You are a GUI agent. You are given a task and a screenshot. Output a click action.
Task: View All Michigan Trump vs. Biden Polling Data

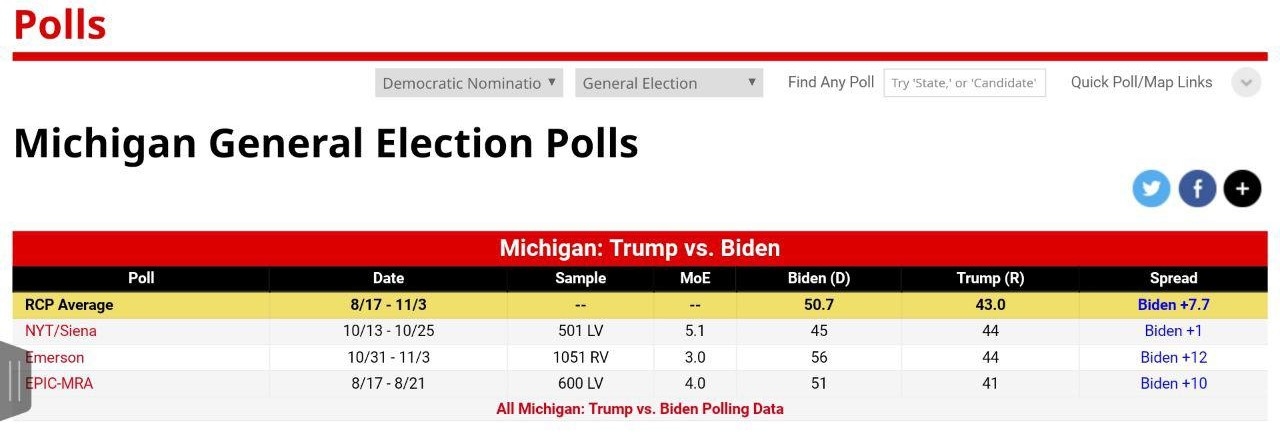point(640,409)
